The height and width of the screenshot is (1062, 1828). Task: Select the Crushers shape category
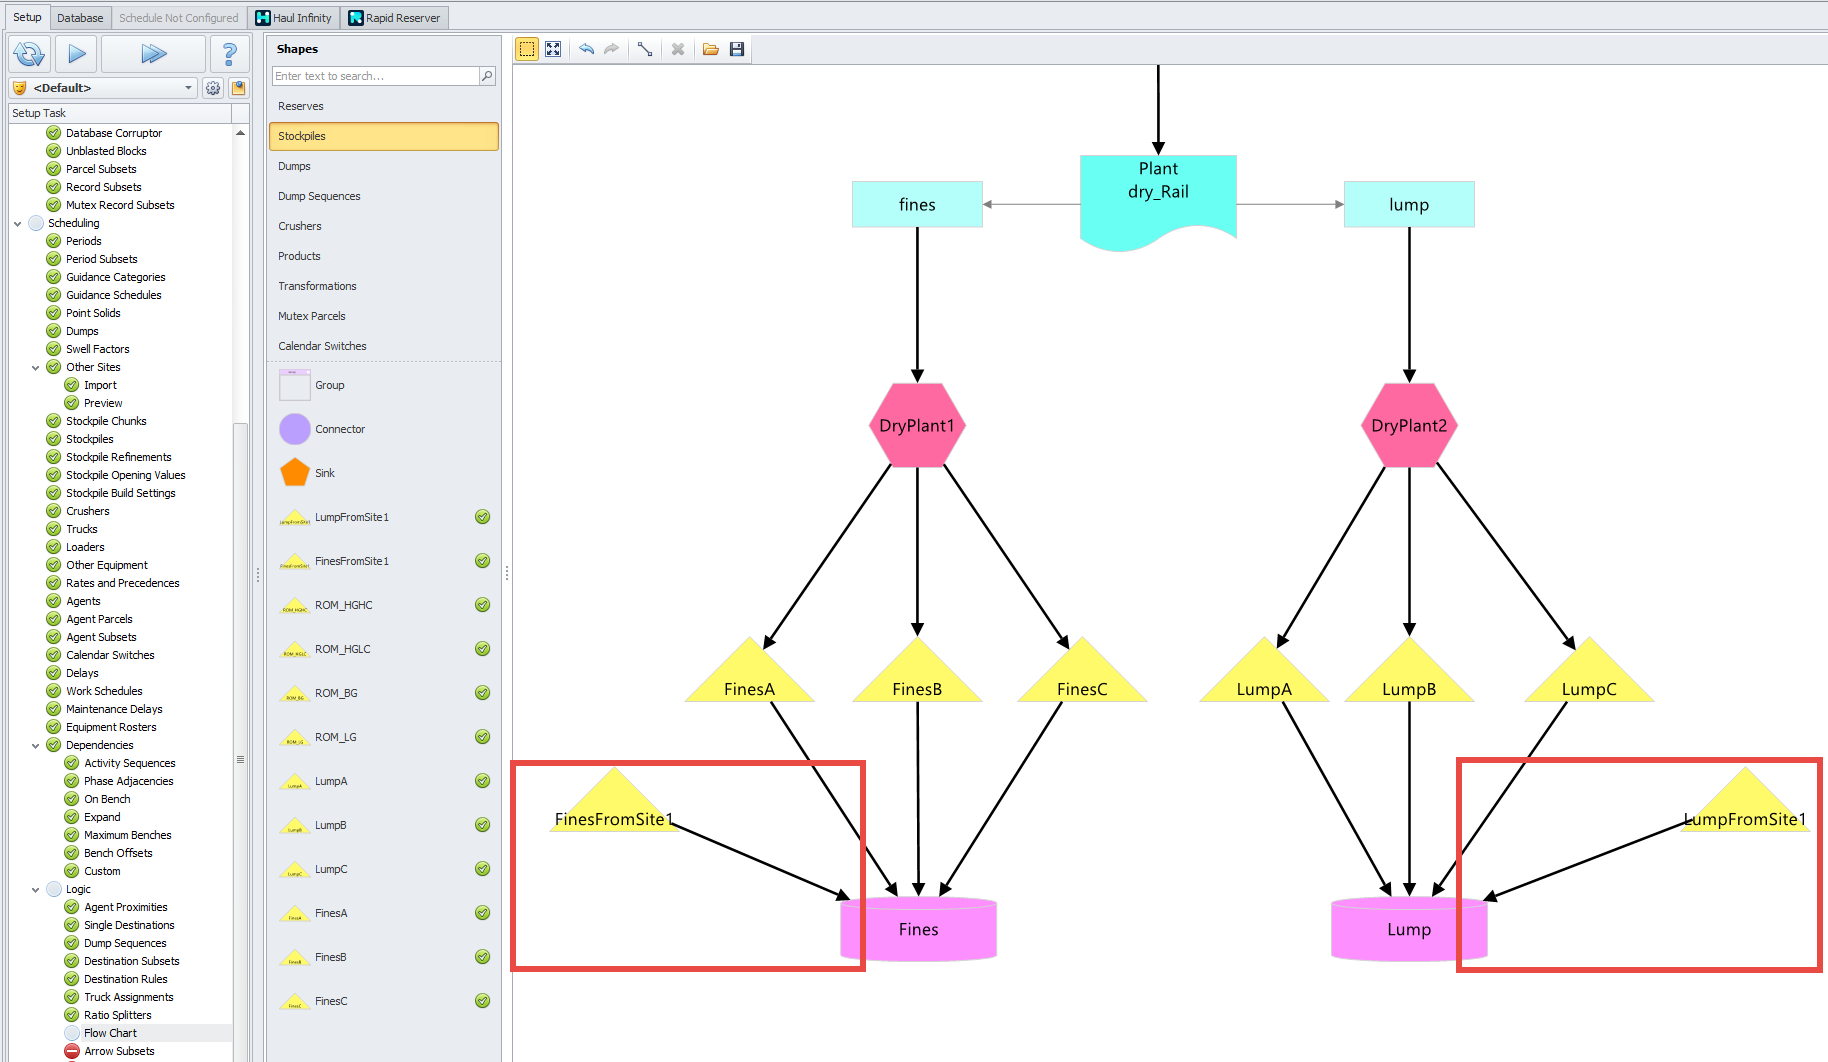pyautogui.click(x=300, y=226)
